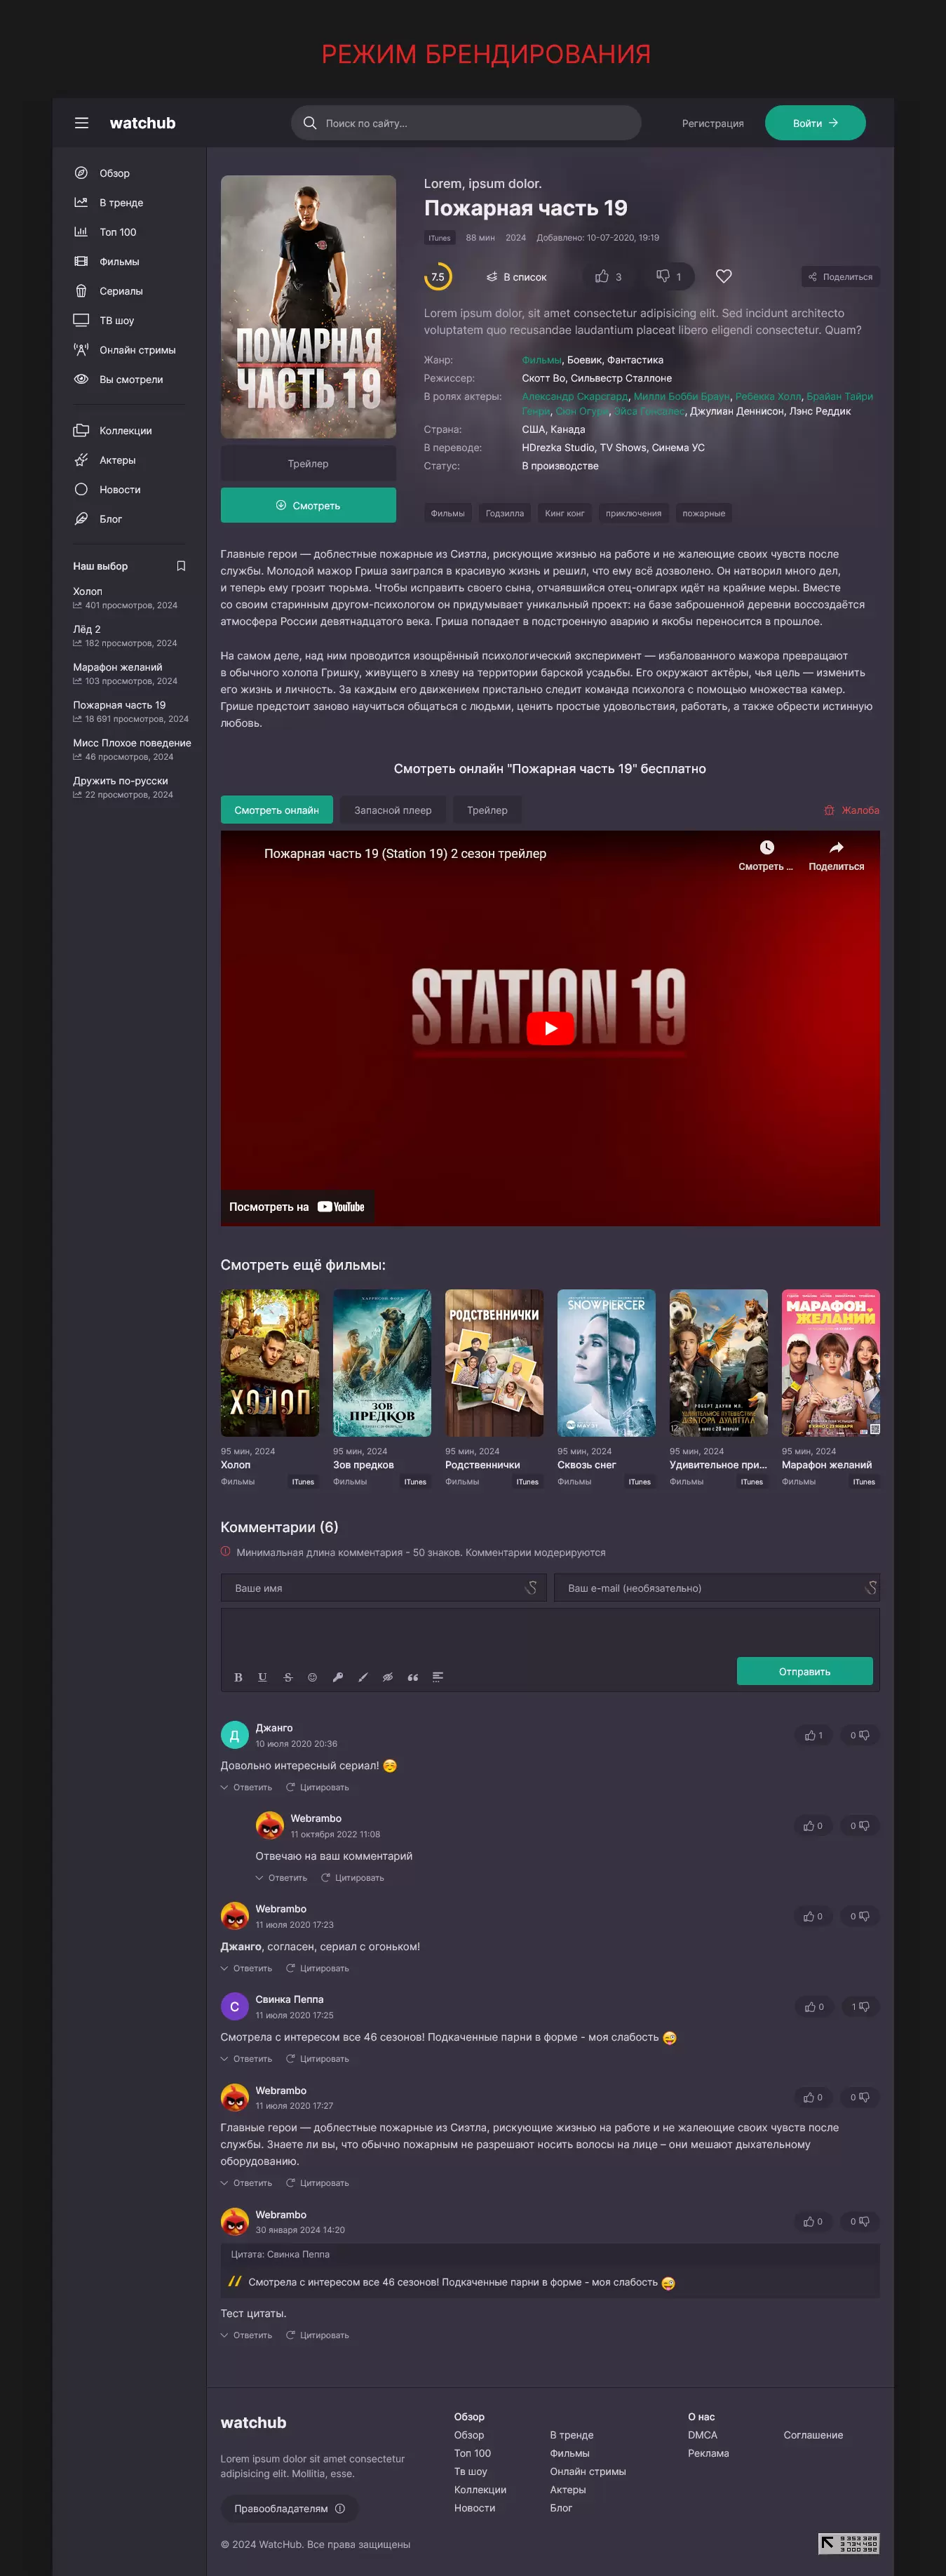This screenshot has width=946, height=2576.
Task: Click the Ваше имя input field
Action: coord(383,1588)
